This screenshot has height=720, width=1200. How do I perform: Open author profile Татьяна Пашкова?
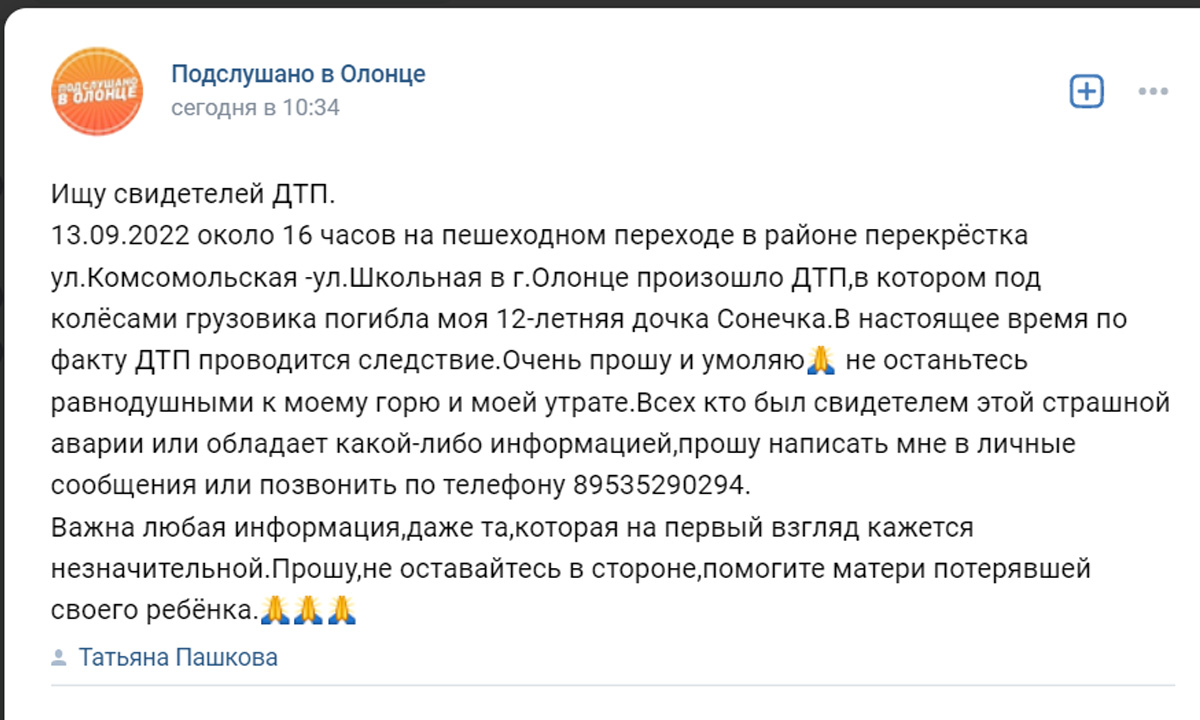[178, 657]
